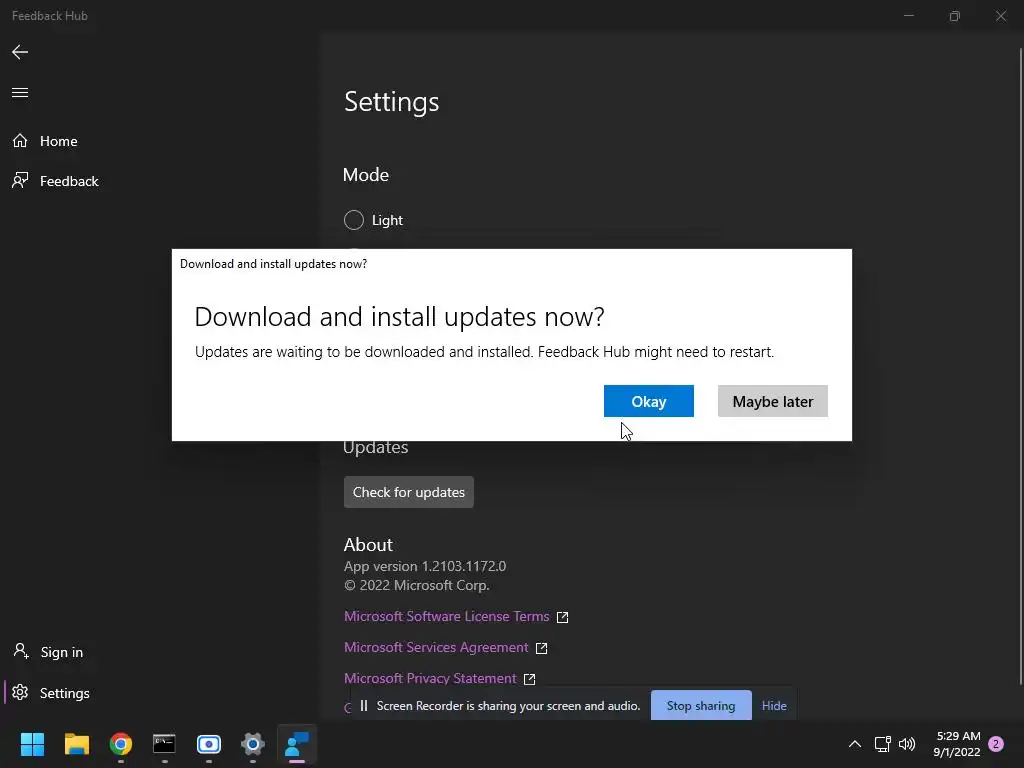The image size is (1024, 768).
Task: Open the network status tray icon
Action: point(882,744)
